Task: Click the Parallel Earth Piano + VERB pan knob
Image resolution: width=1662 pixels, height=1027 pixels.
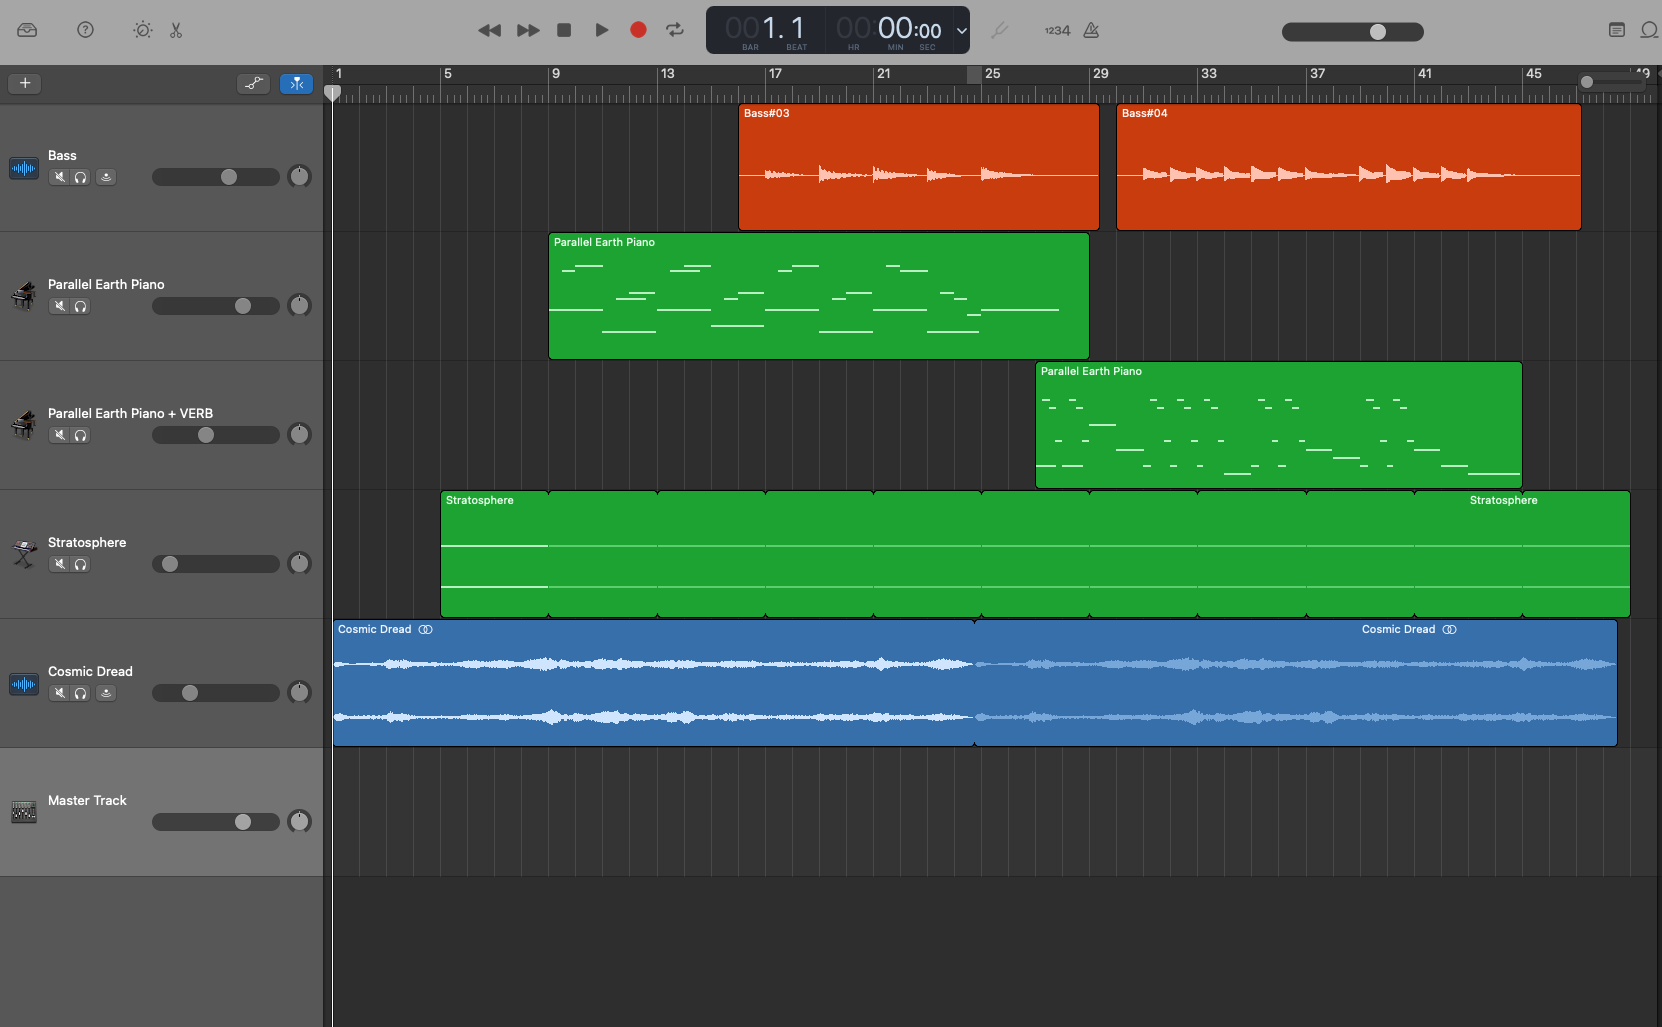Action: (x=299, y=434)
